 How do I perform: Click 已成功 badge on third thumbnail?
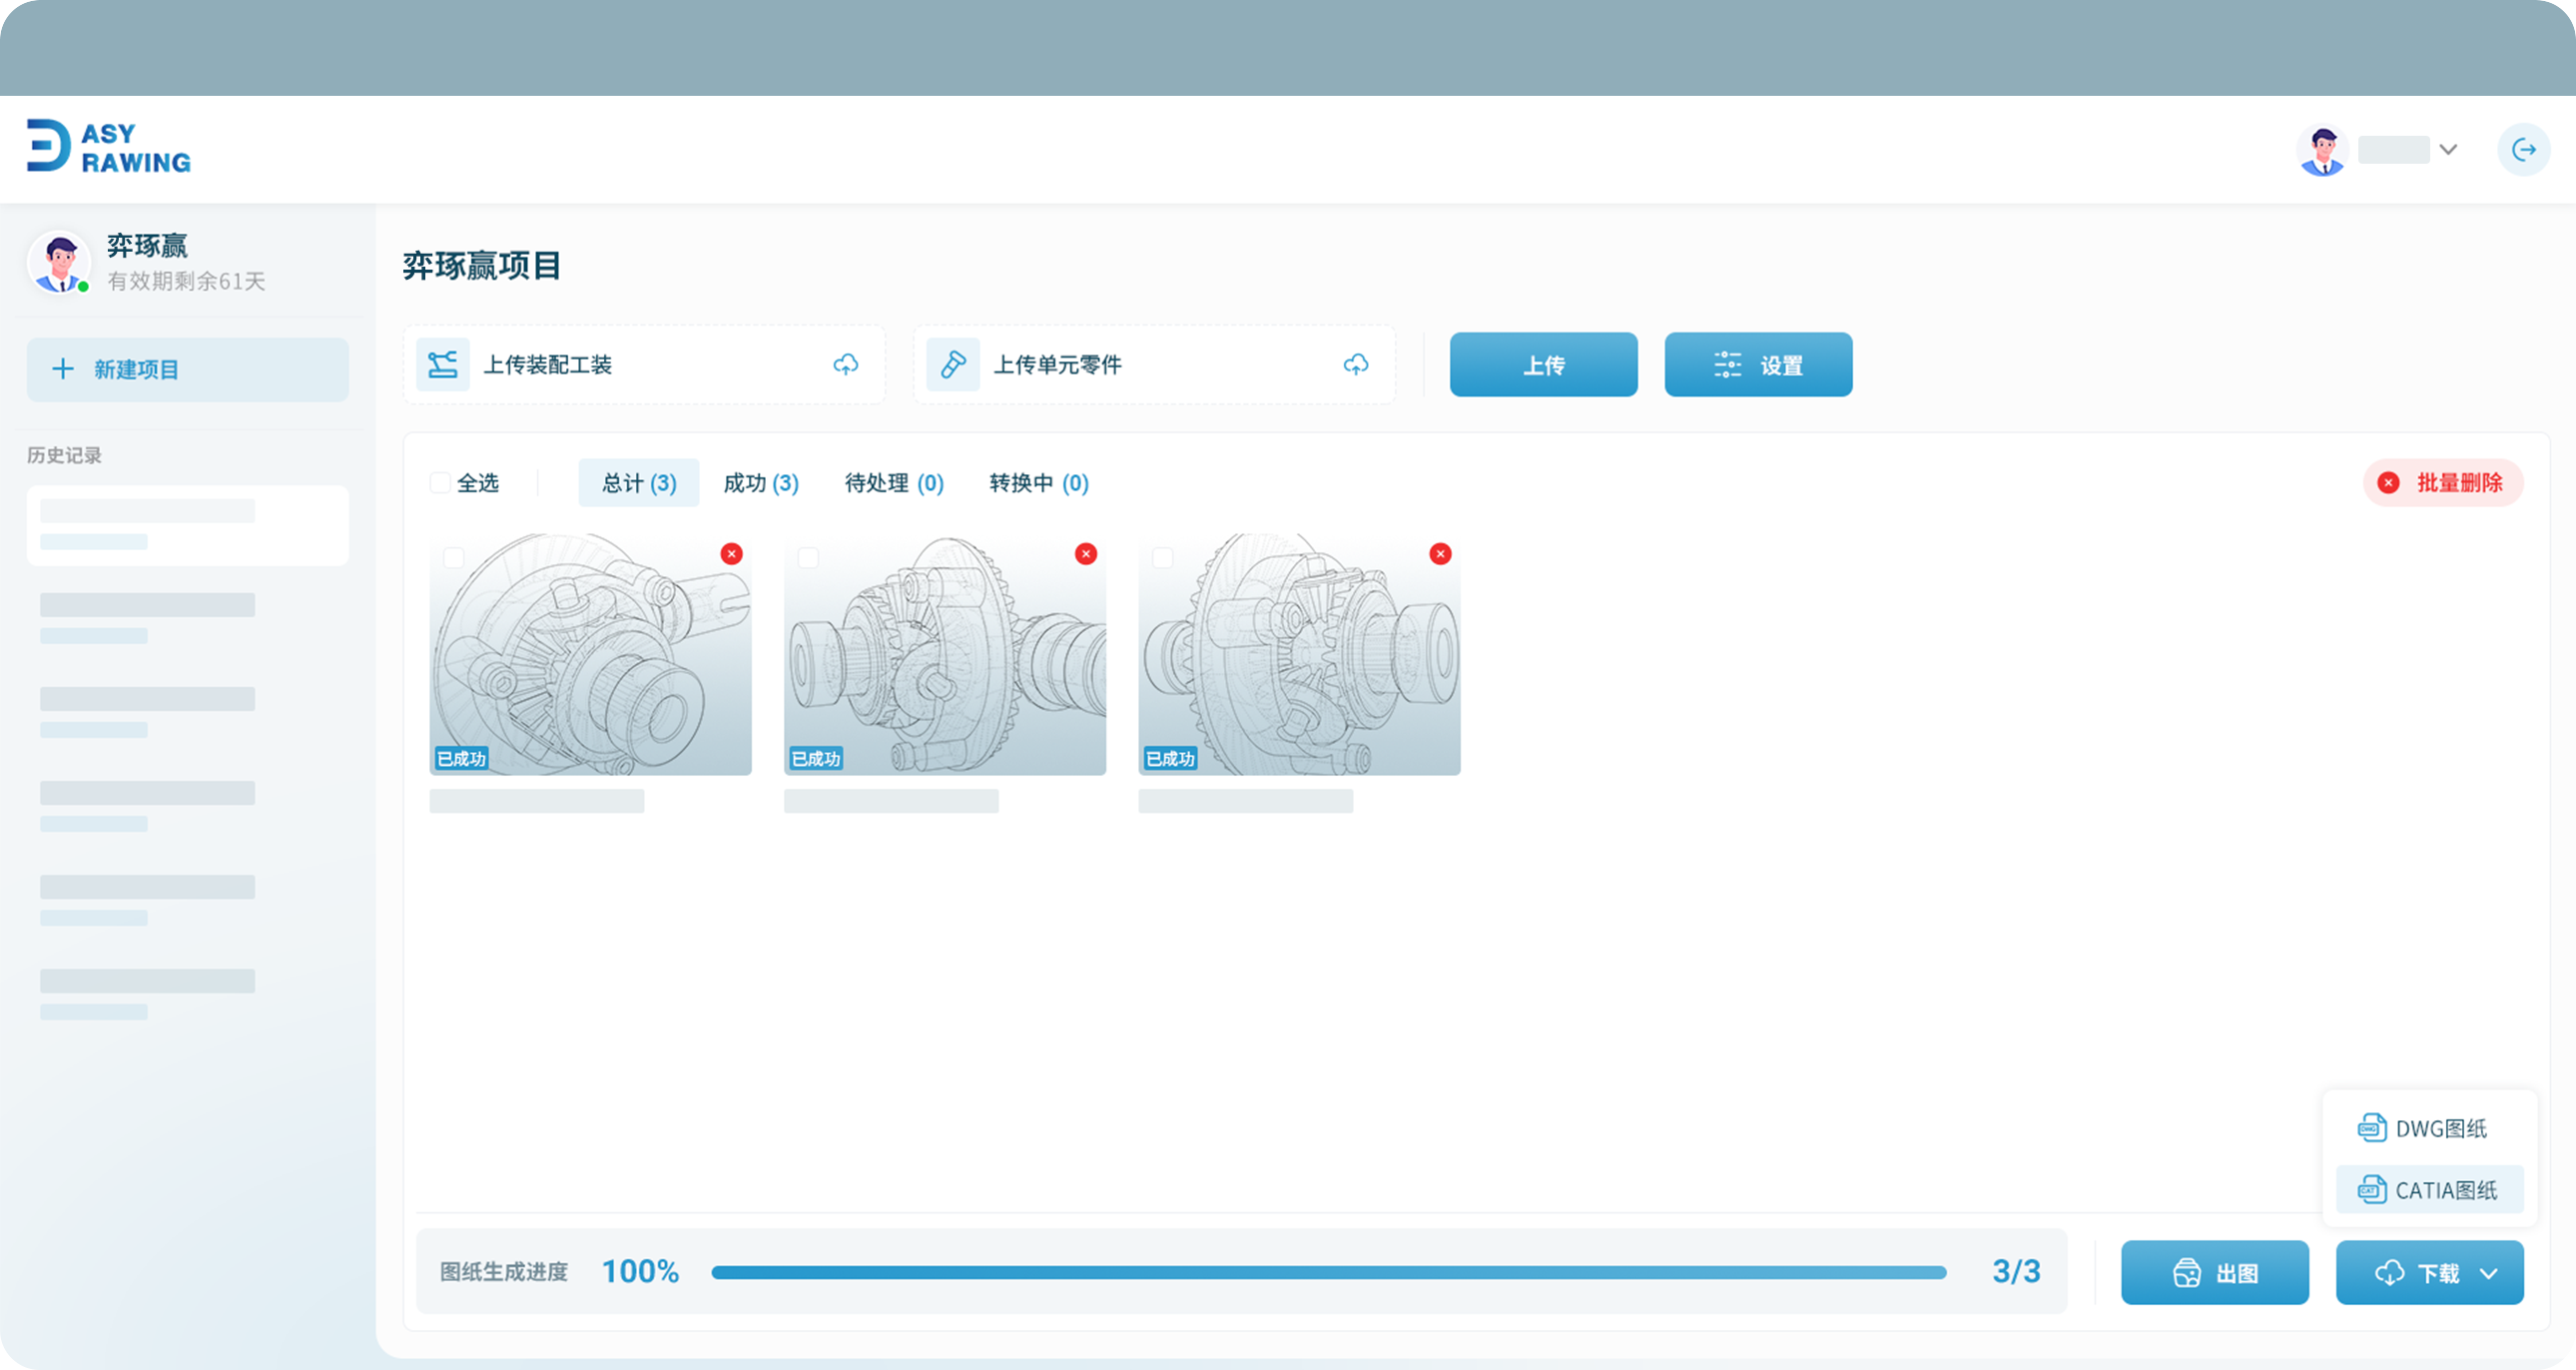pyautogui.click(x=1170, y=758)
